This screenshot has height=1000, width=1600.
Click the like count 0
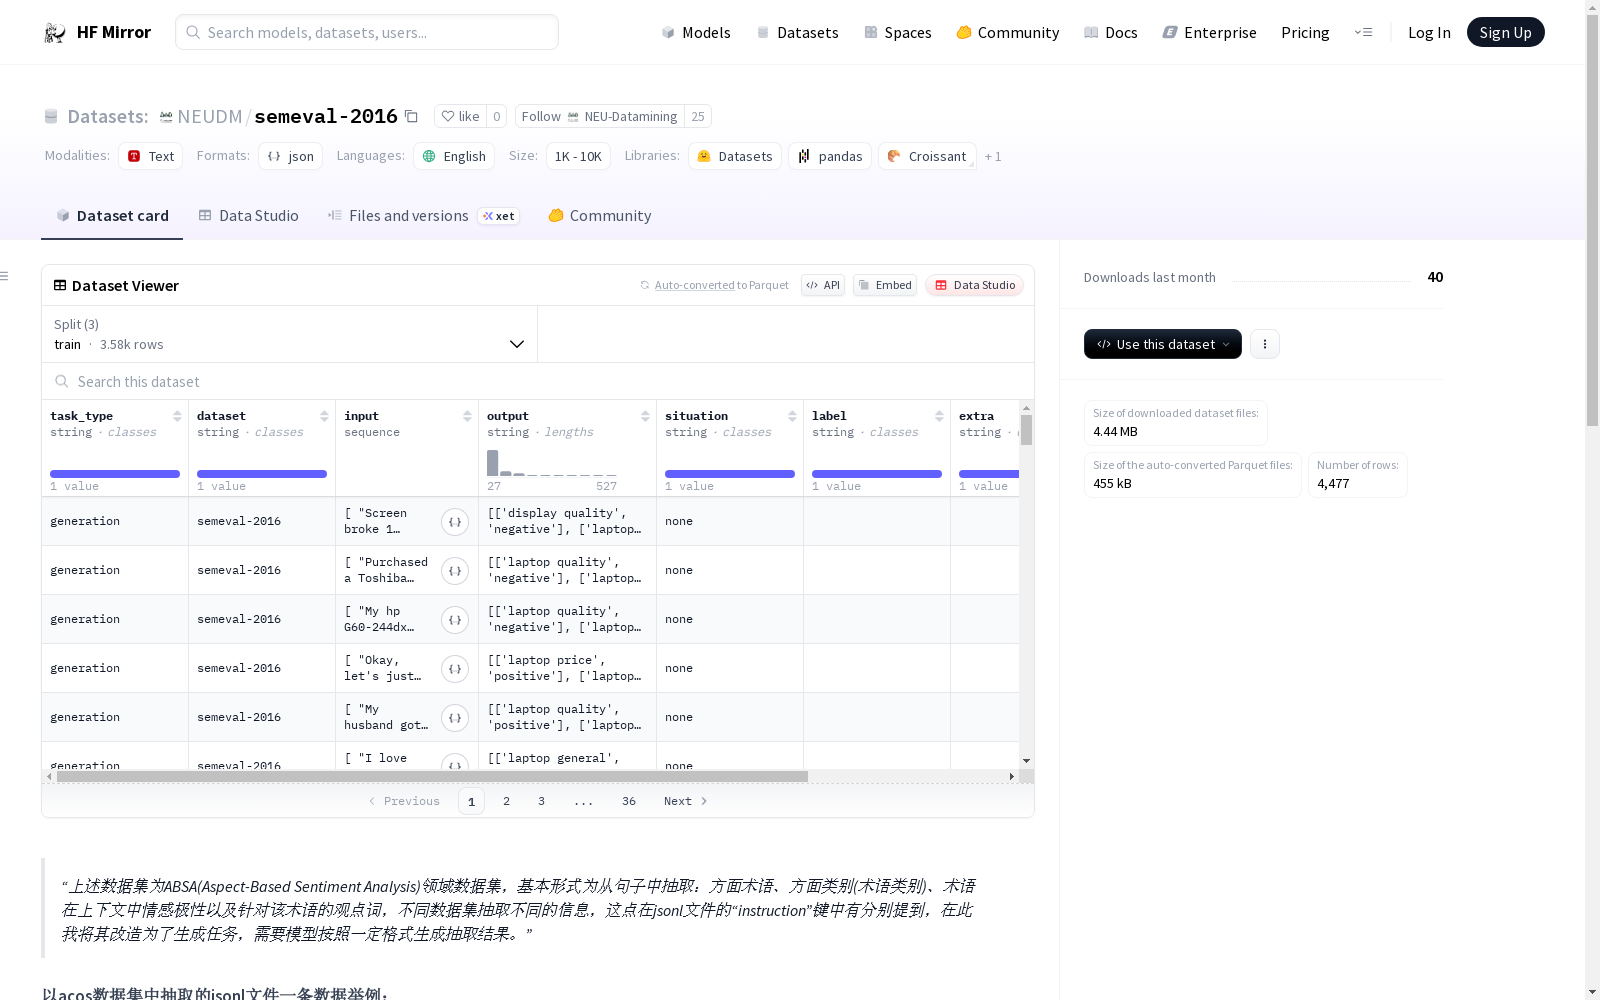point(496,116)
